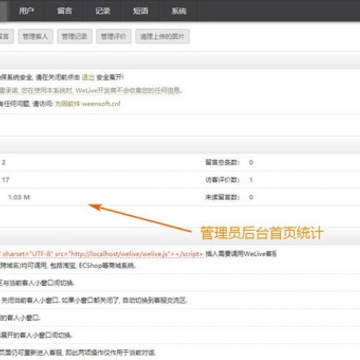Click the 清理上传的图片 button
Image resolution: width=360 pixels, height=360 pixels.
162,36
